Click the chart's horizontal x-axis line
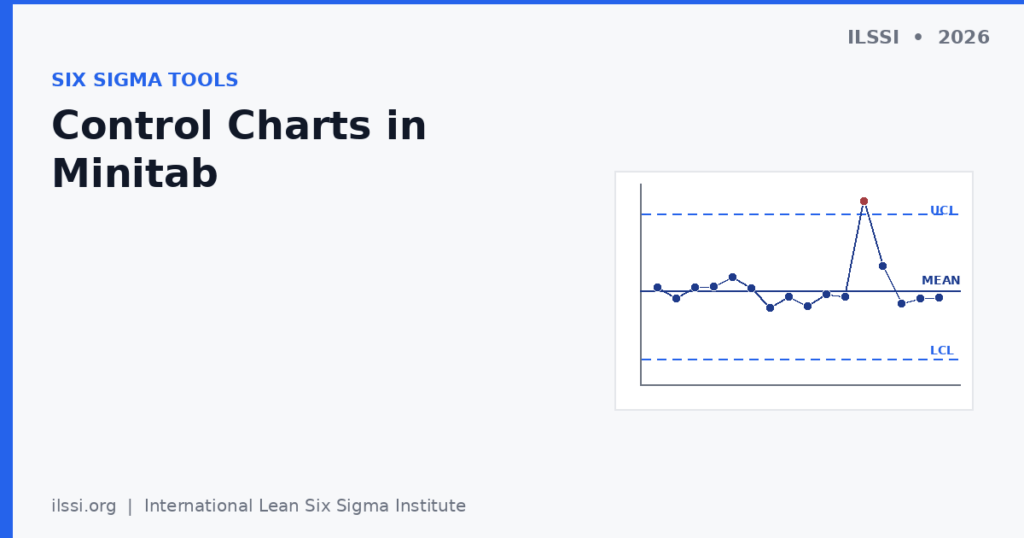 [x=800, y=385]
